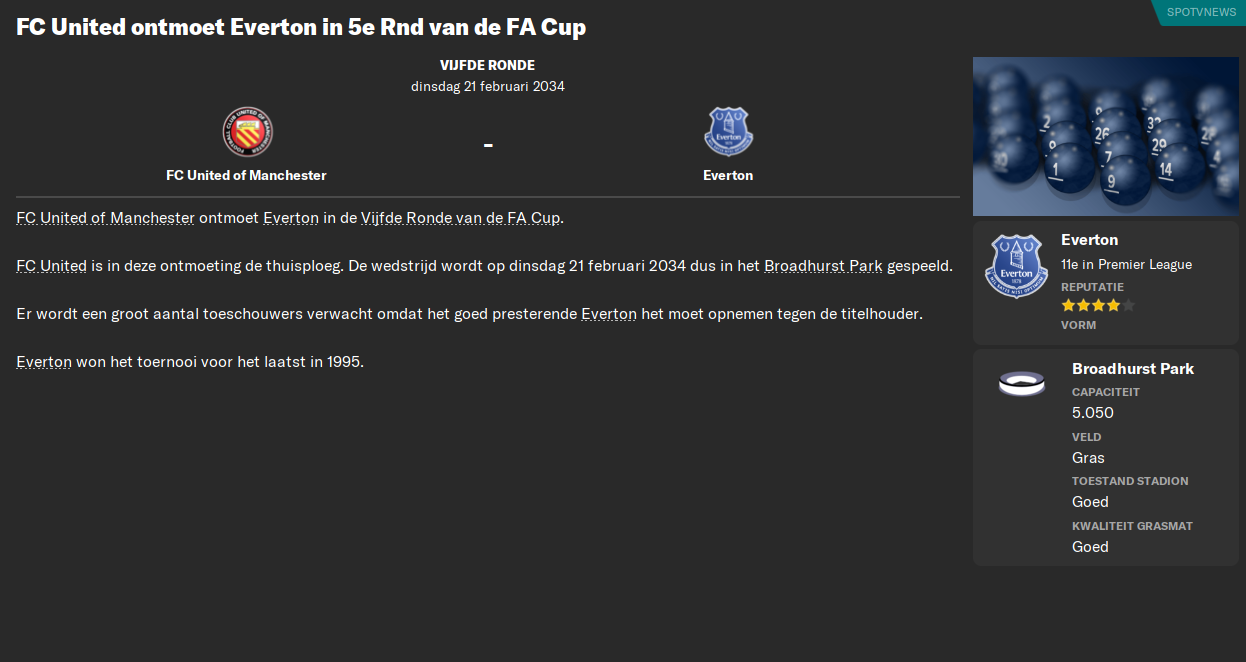Click the 11e in Premier League text
The height and width of the screenshot is (662, 1246).
point(1126,264)
